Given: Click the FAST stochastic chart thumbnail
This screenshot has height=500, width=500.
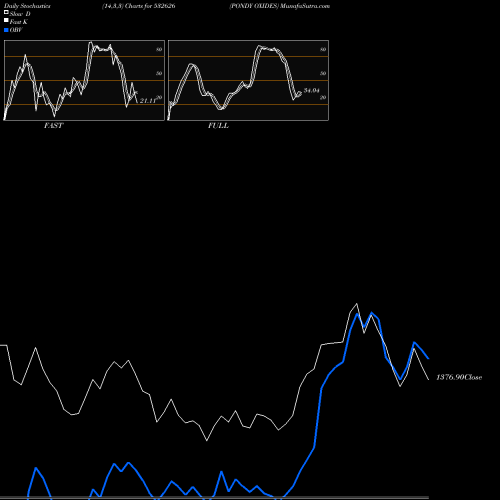Looking at the screenshot, I should click(x=84, y=80).
